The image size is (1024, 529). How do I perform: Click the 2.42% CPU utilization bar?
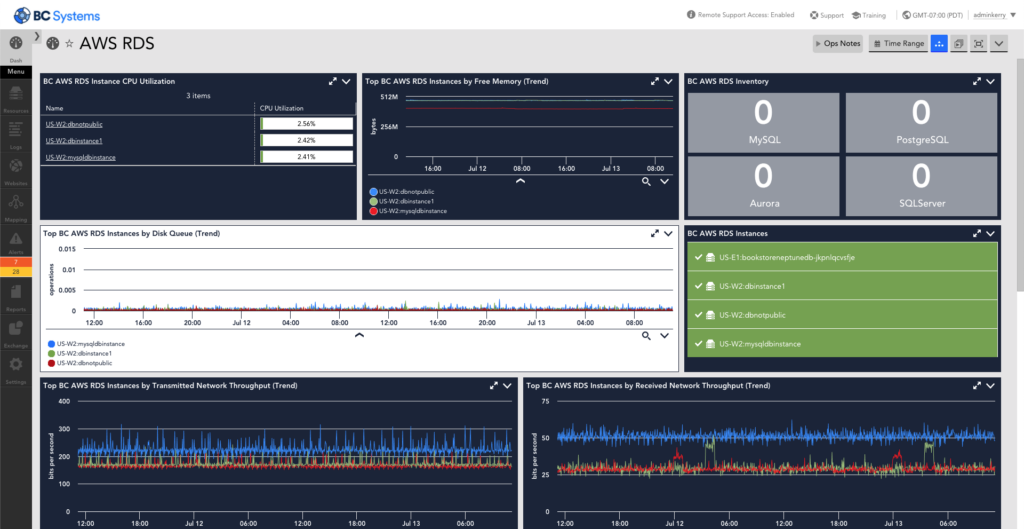click(306, 140)
